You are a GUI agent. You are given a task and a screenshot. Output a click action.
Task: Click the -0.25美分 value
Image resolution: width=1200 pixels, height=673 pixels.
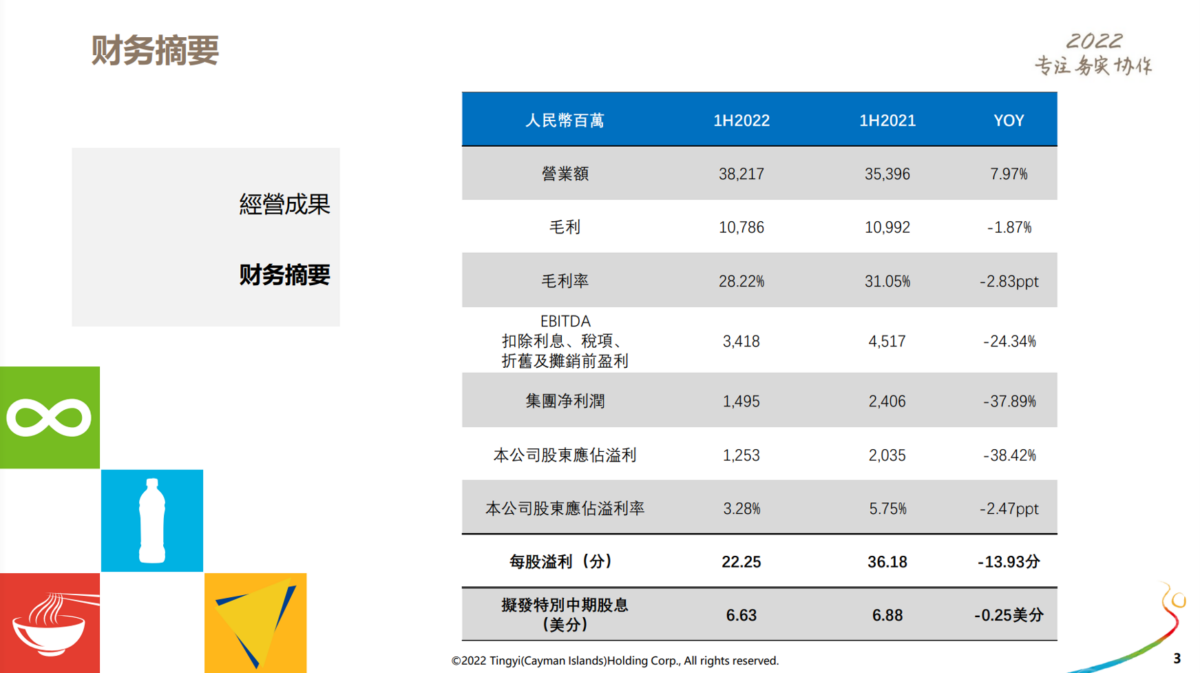coord(1009,615)
